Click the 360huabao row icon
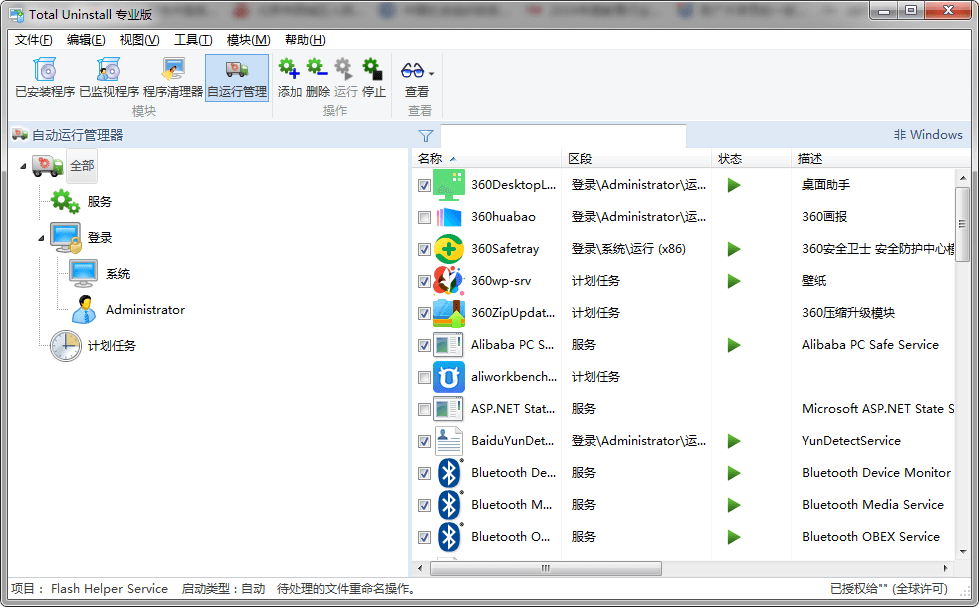 [x=448, y=217]
